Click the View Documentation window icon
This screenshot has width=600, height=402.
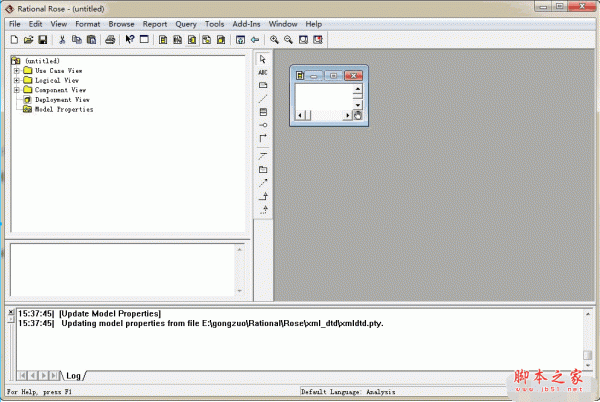[144, 39]
